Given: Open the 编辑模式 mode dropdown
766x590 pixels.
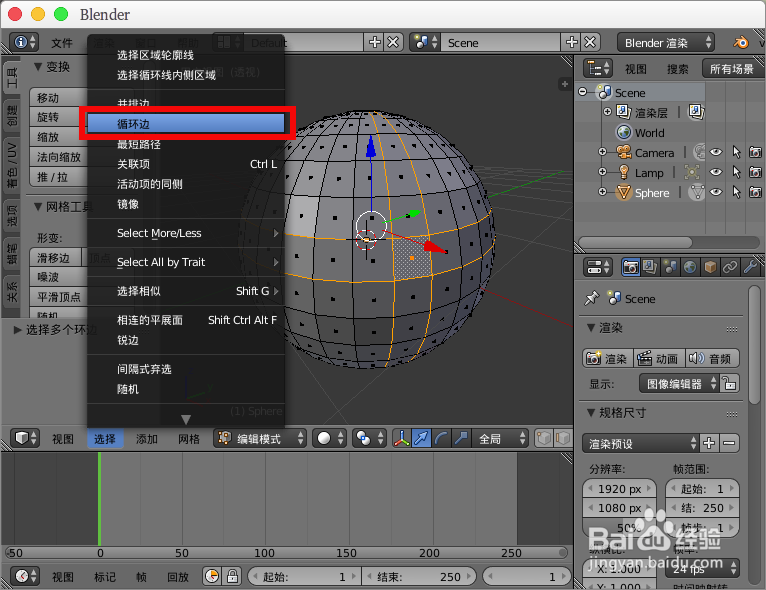Looking at the screenshot, I should pos(260,438).
